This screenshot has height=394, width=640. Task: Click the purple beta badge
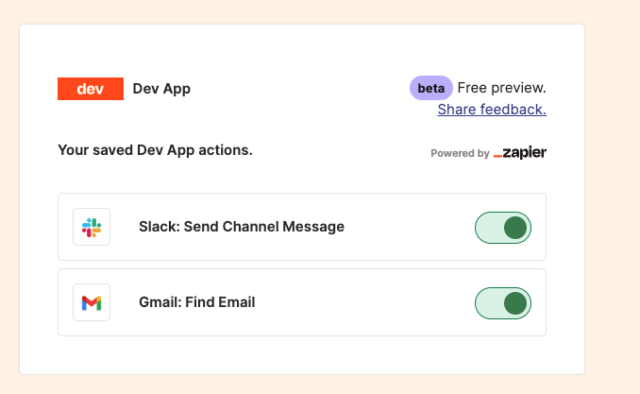pyautogui.click(x=431, y=88)
